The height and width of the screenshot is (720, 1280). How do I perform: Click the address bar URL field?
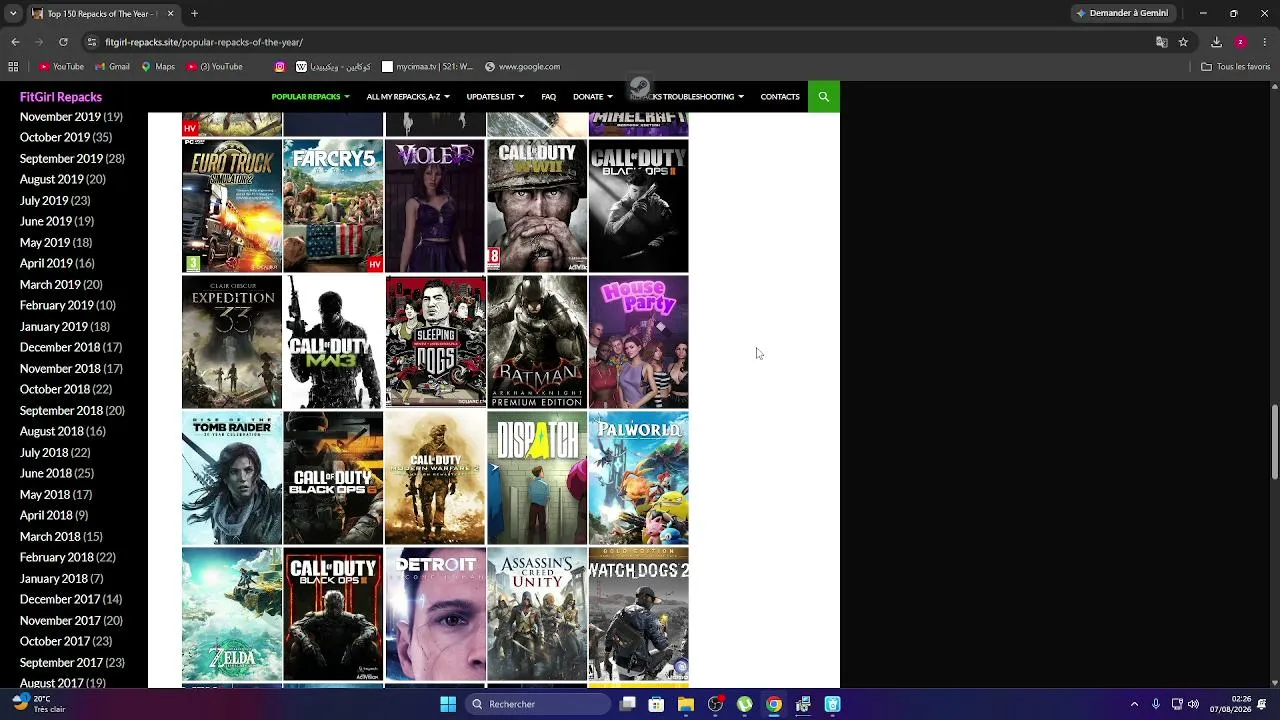point(620,42)
